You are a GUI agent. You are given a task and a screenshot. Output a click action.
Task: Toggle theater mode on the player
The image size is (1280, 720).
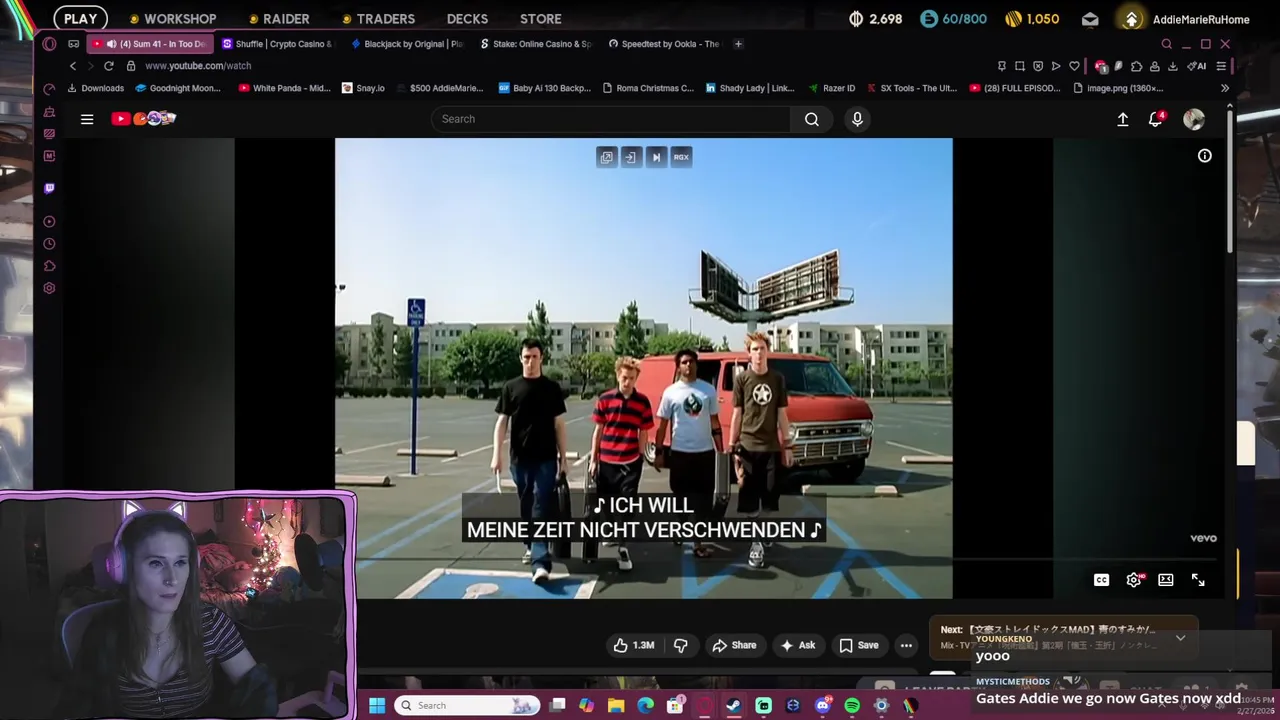pos(1166,580)
